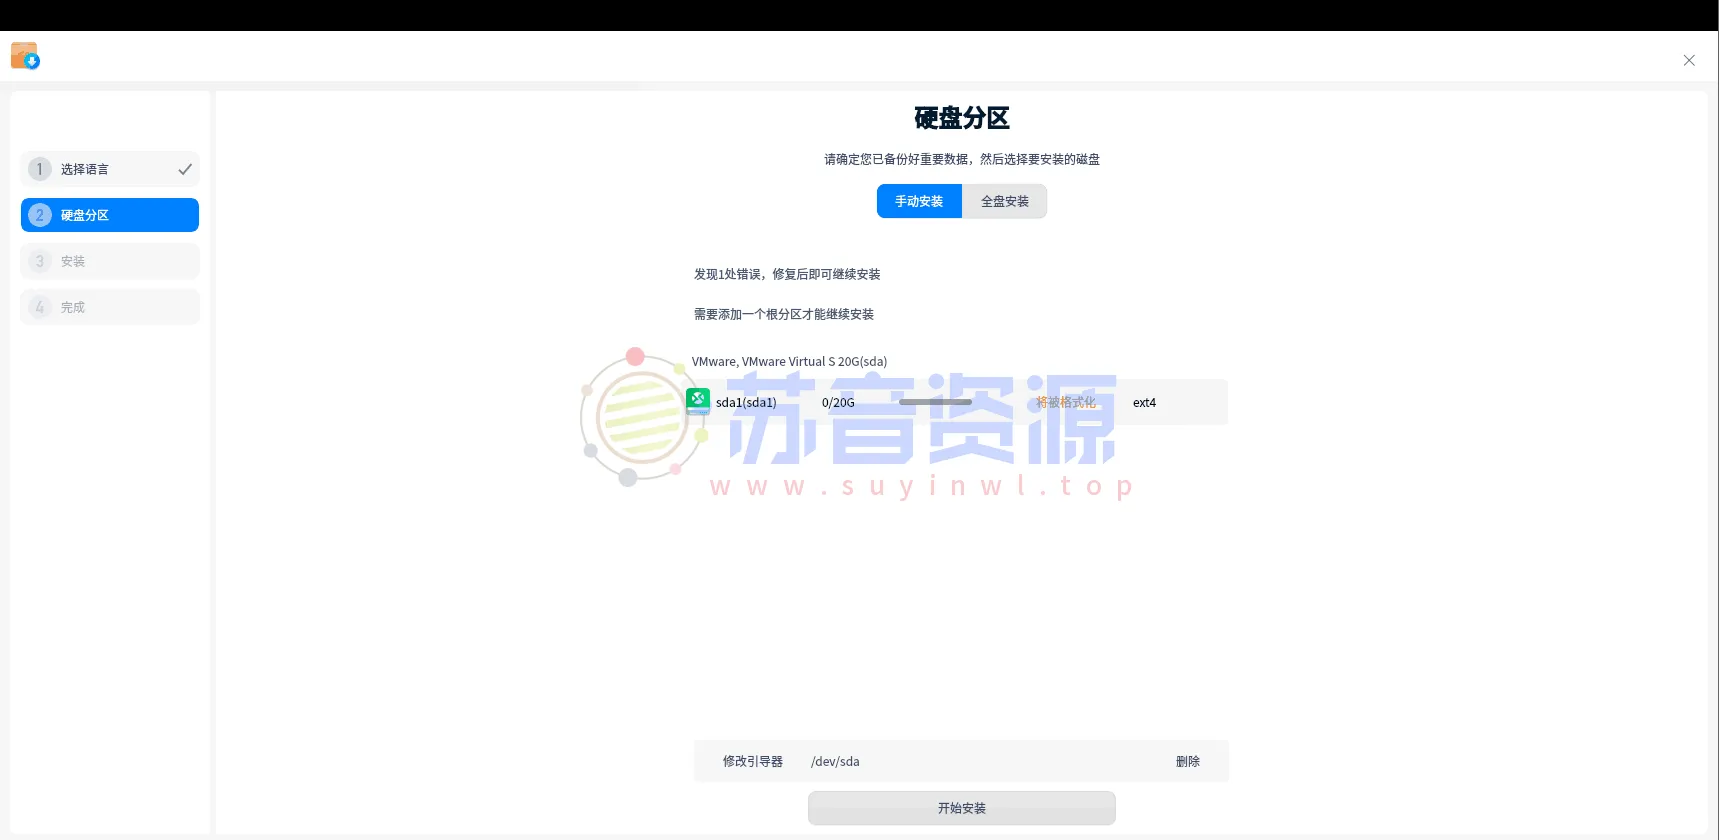Click the /dev/sda bootloader path
Image resolution: width=1719 pixels, height=840 pixels.
[x=835, y=761]
